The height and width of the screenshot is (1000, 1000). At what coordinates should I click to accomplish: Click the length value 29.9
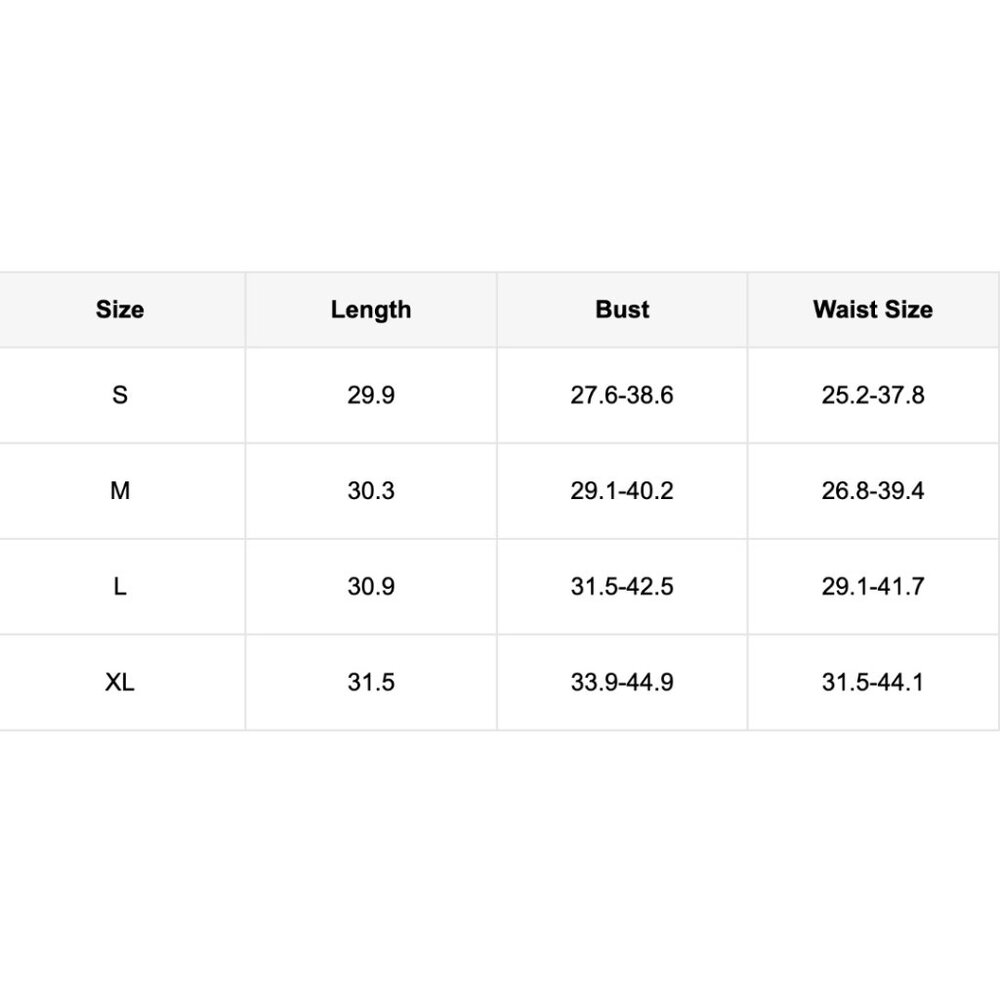(x=371, y=395)
